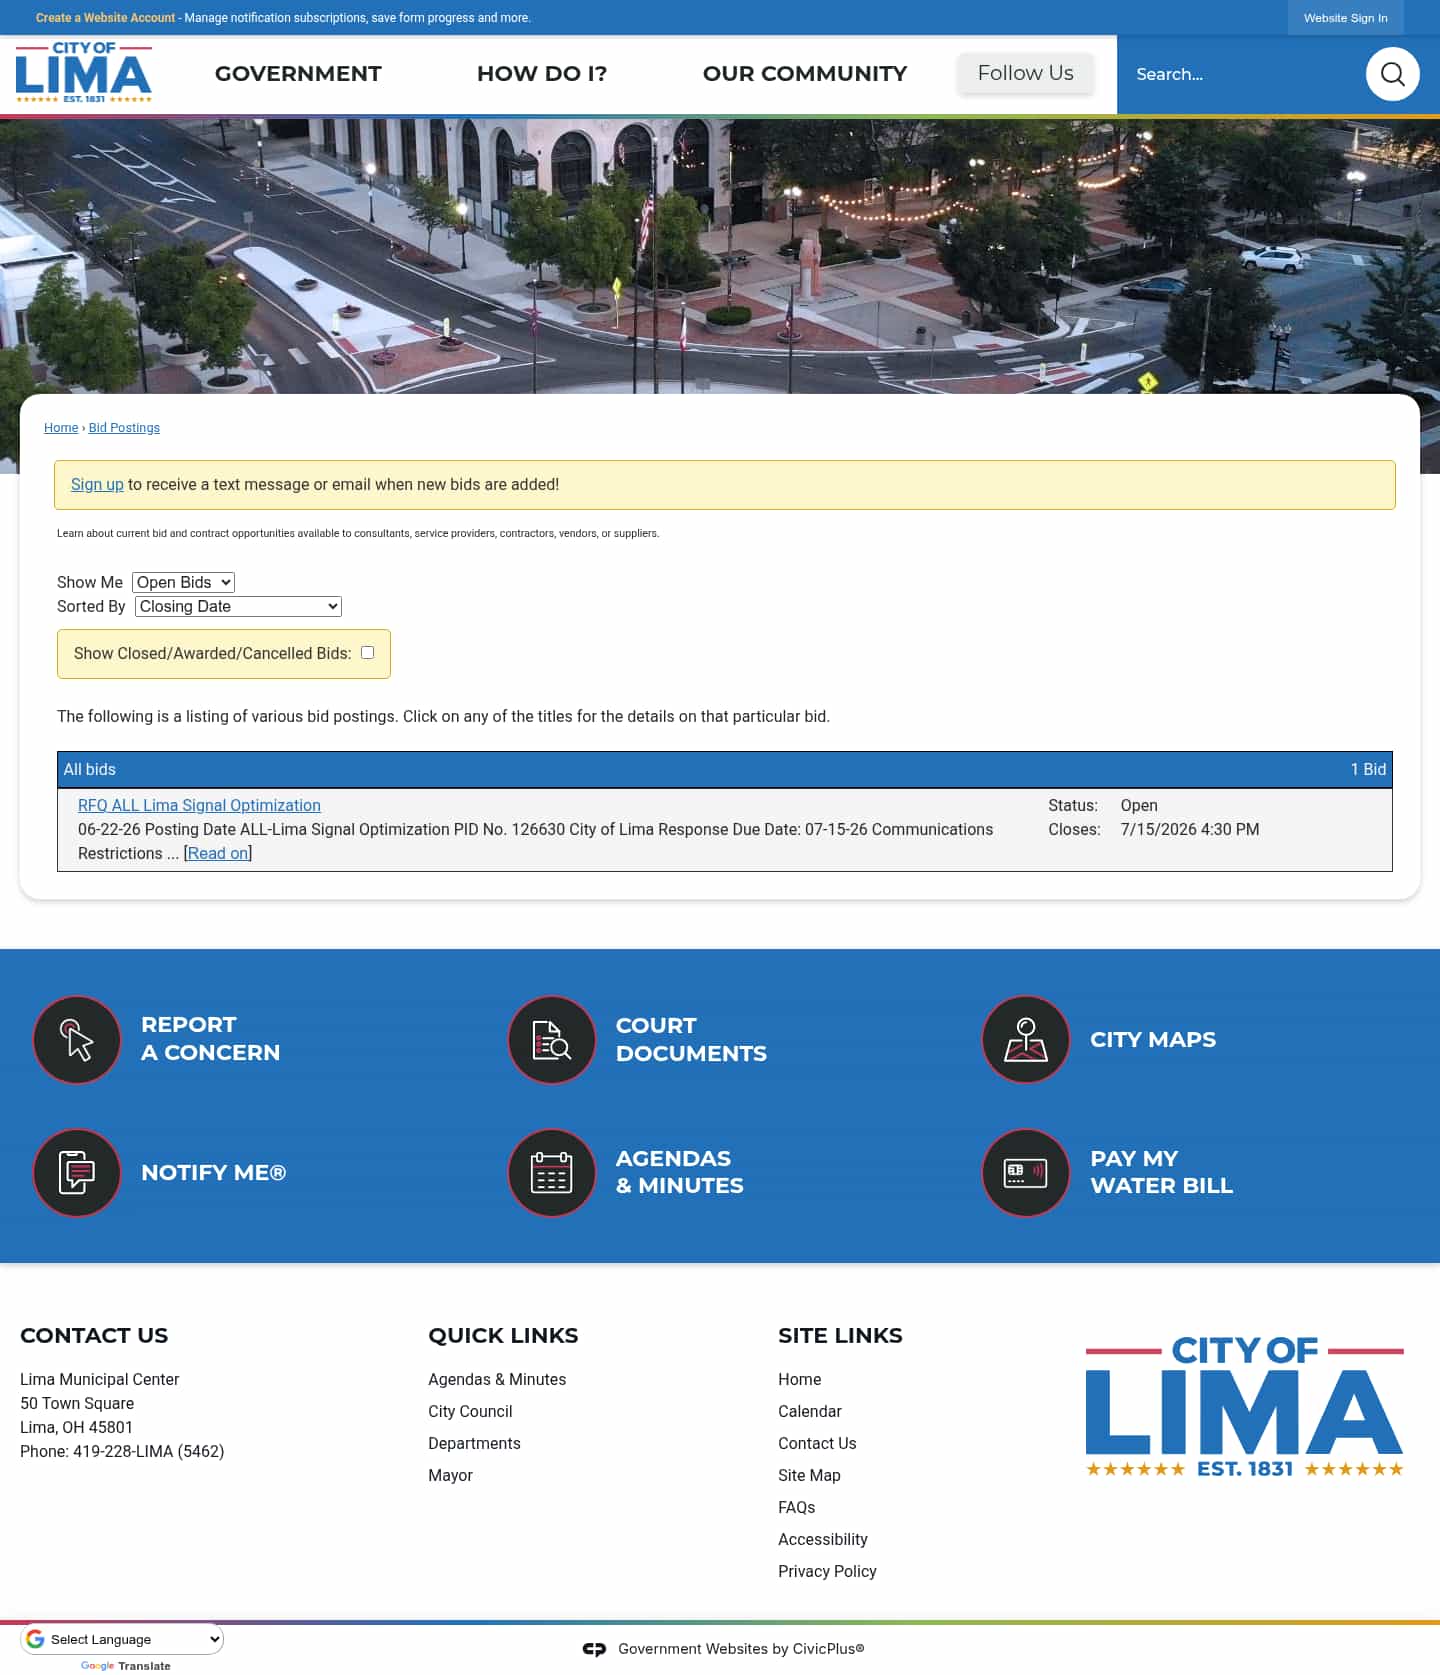
Task: Open the Sorted By Closing Date dropdown
Action: 238,606
